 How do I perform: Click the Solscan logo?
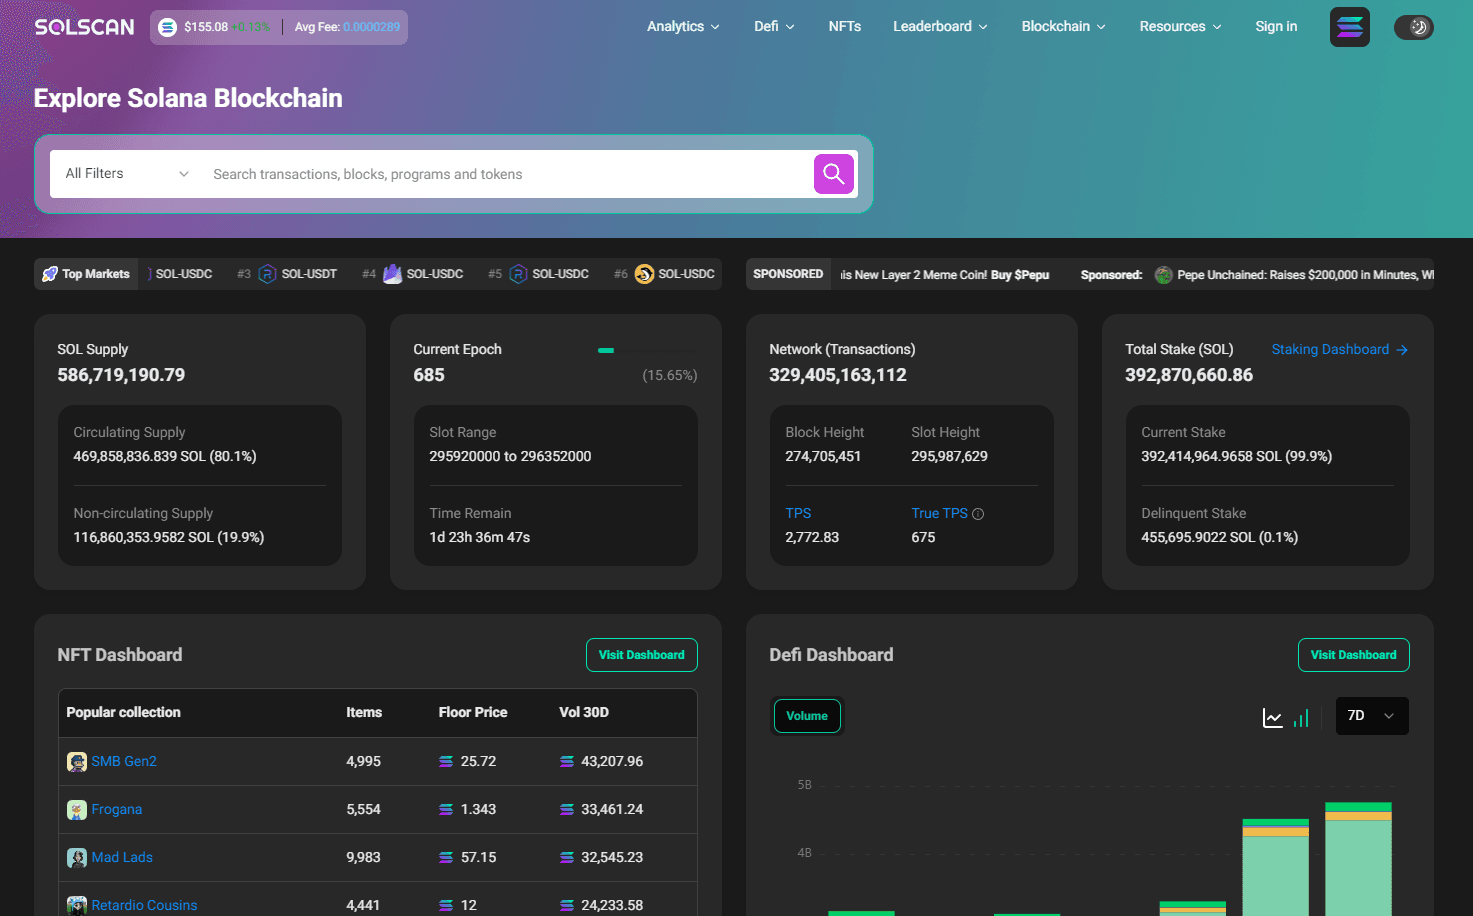point(84,27)
